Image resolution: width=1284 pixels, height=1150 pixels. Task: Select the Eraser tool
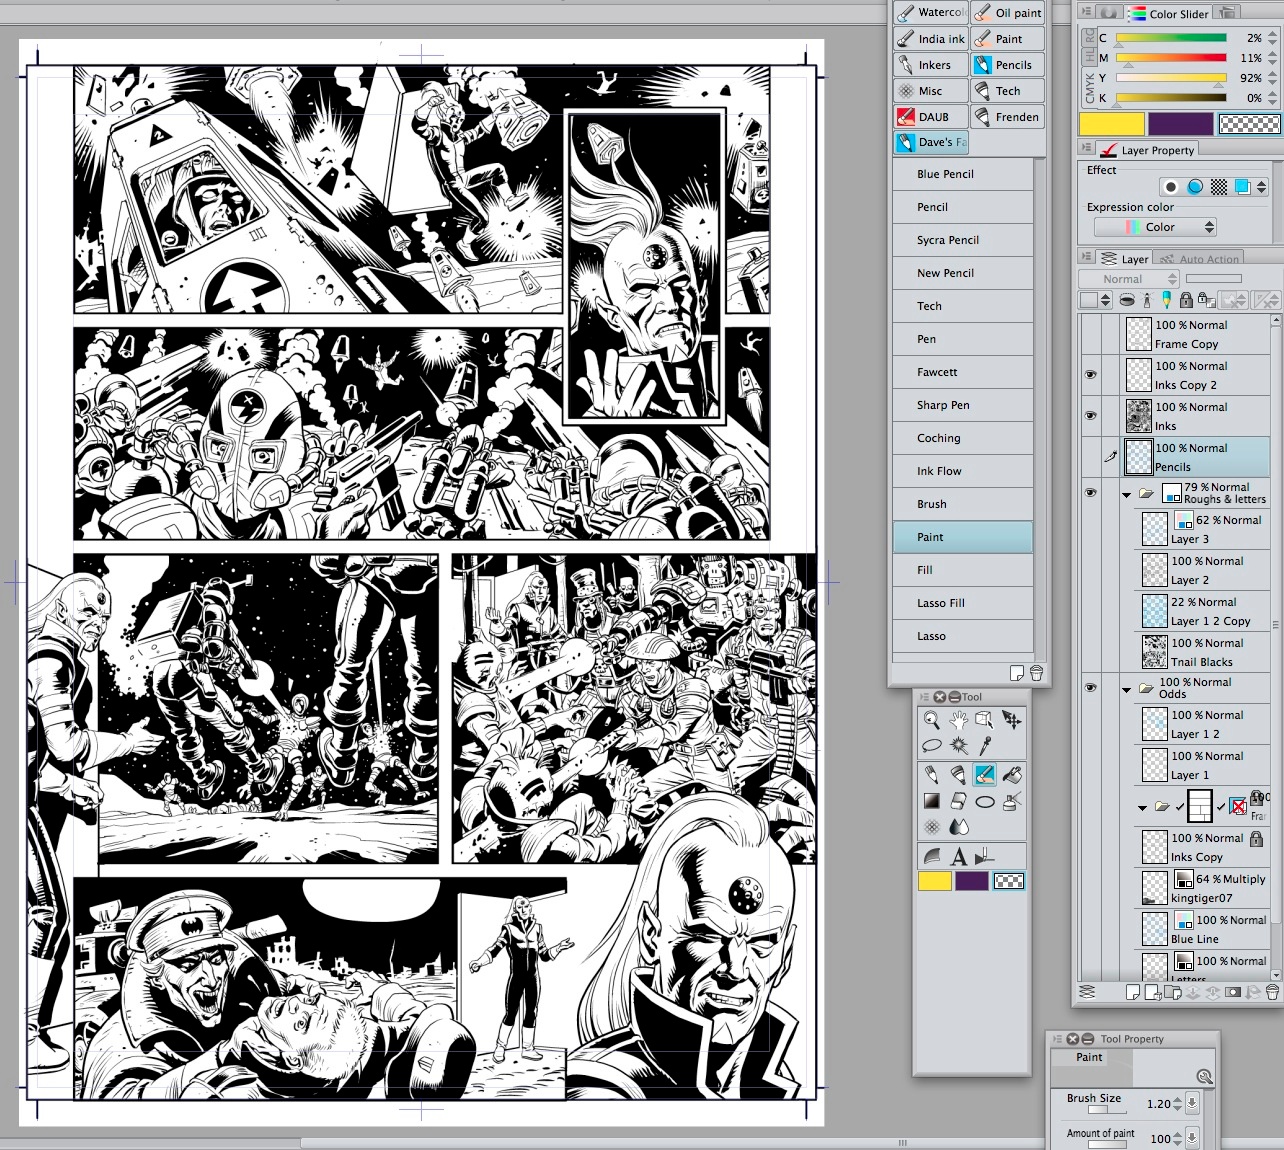[958, 800]
